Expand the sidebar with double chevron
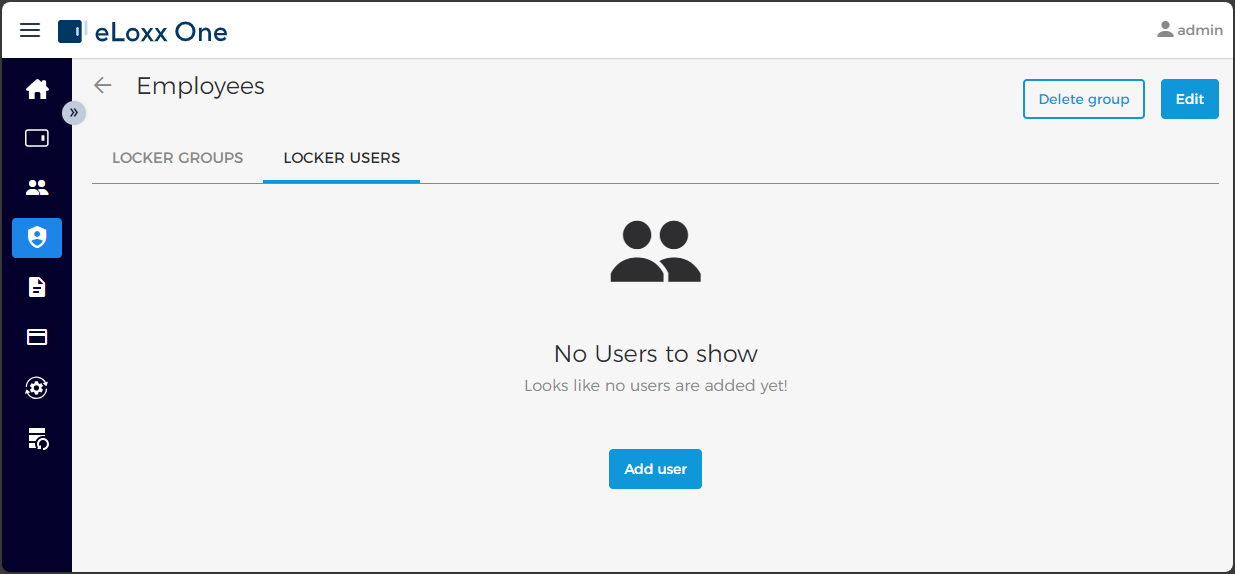 point(74,112)
